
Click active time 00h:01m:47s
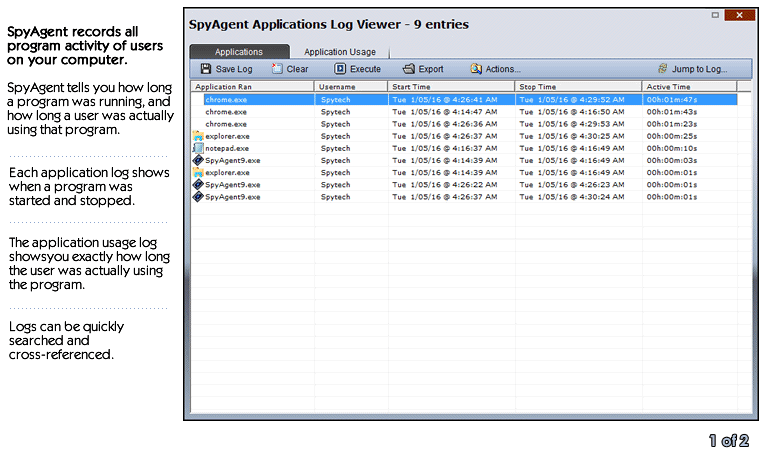tap(672, 100)
